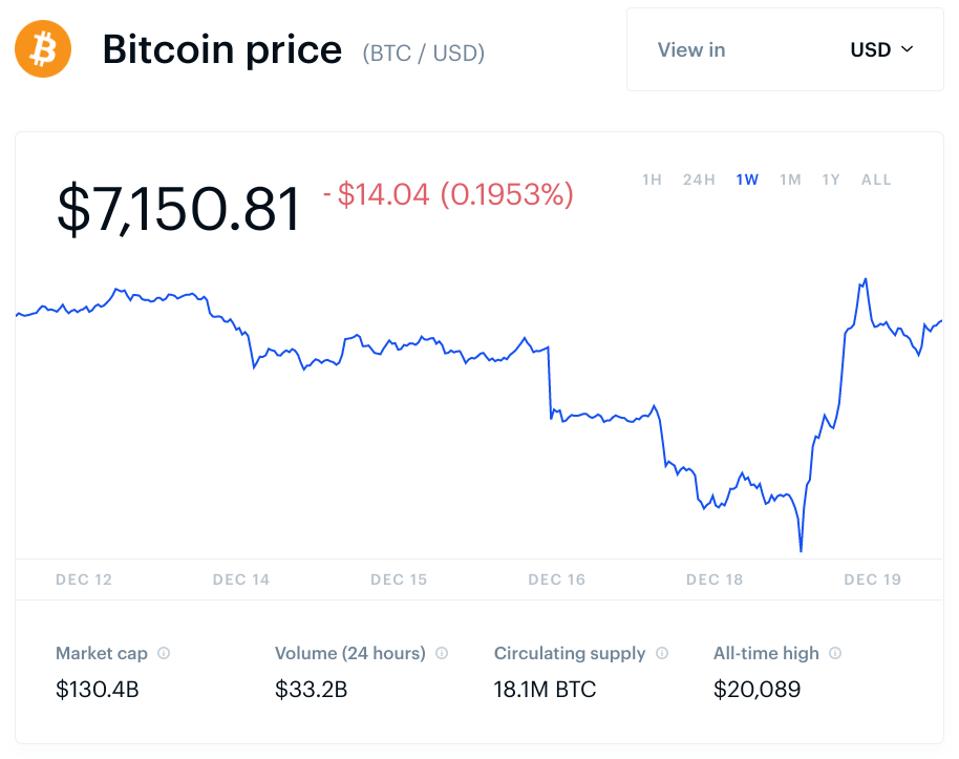Click the DEC 18 axis label
The image size is (959, 759).
(x=713, y=579)
